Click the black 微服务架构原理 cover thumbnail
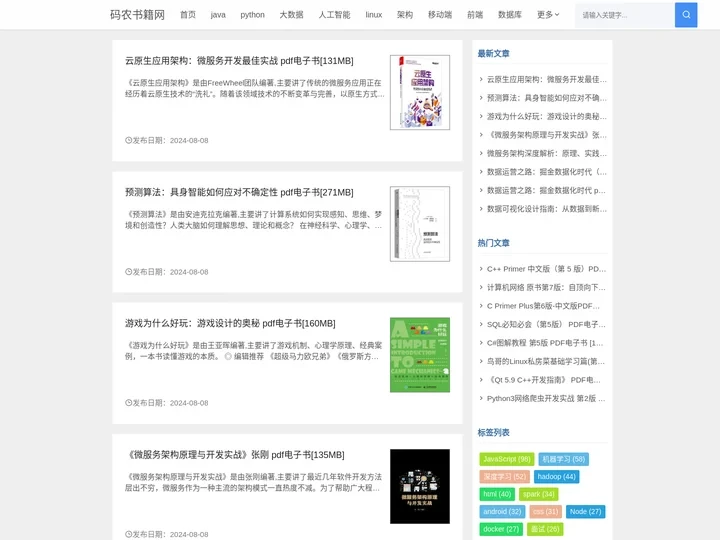720x540 pixels. point(420,486)
